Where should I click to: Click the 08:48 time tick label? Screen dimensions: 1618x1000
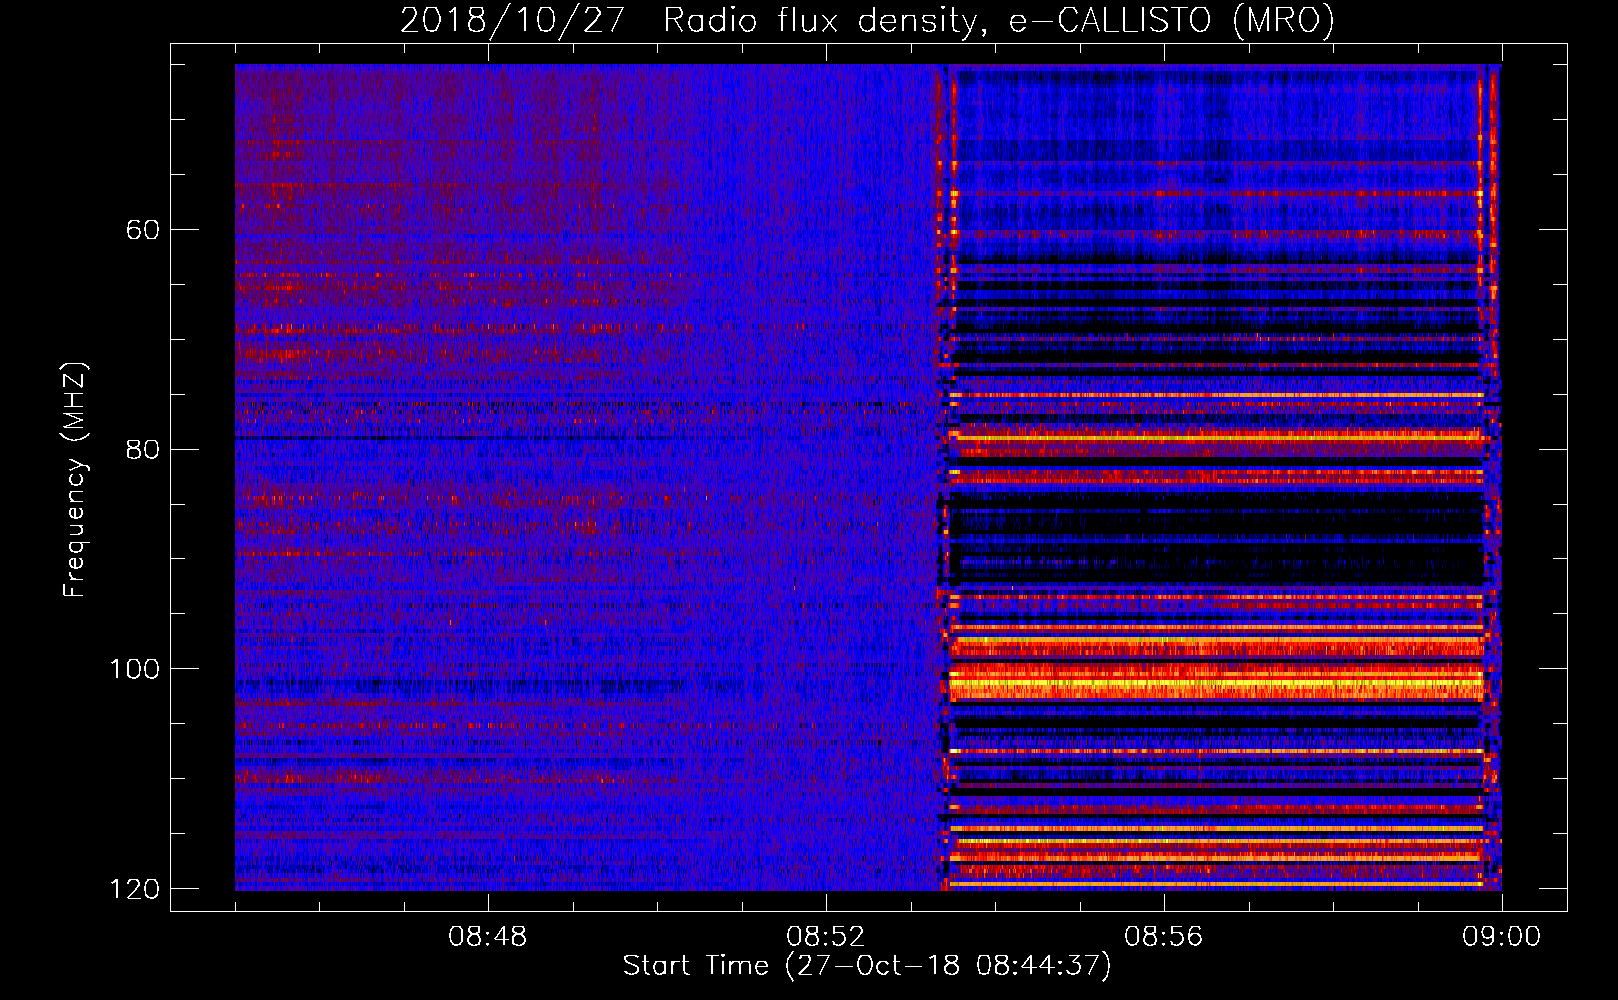[488, 937]
